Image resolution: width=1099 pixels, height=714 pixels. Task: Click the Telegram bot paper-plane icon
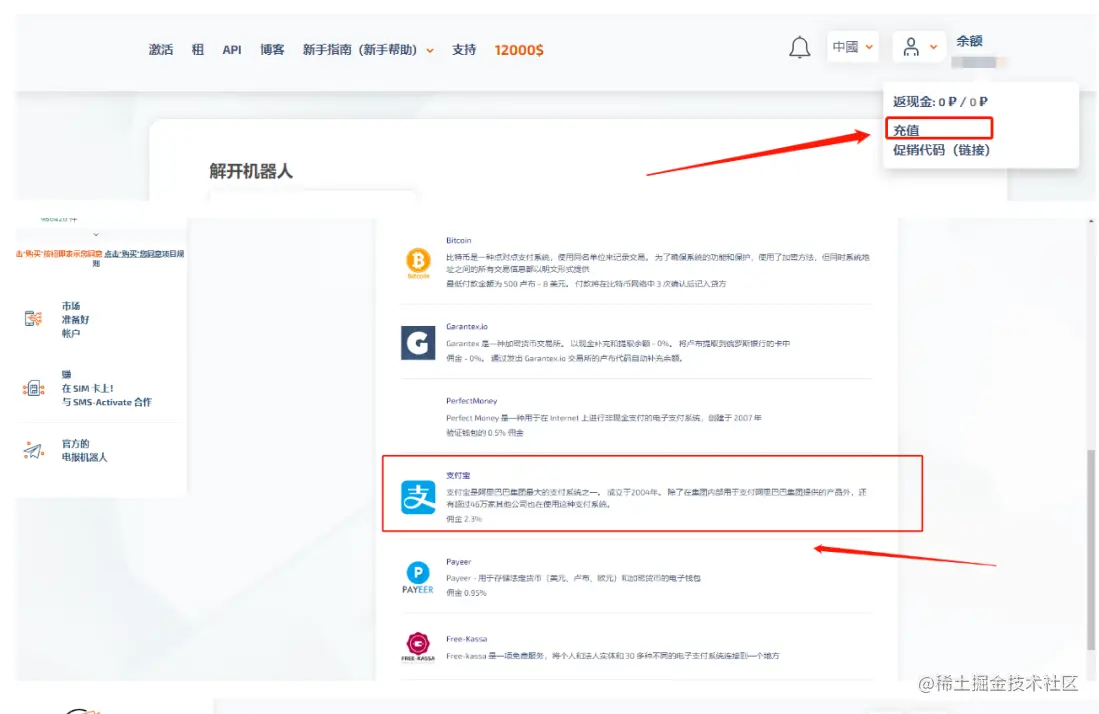(x=33, y=450)
